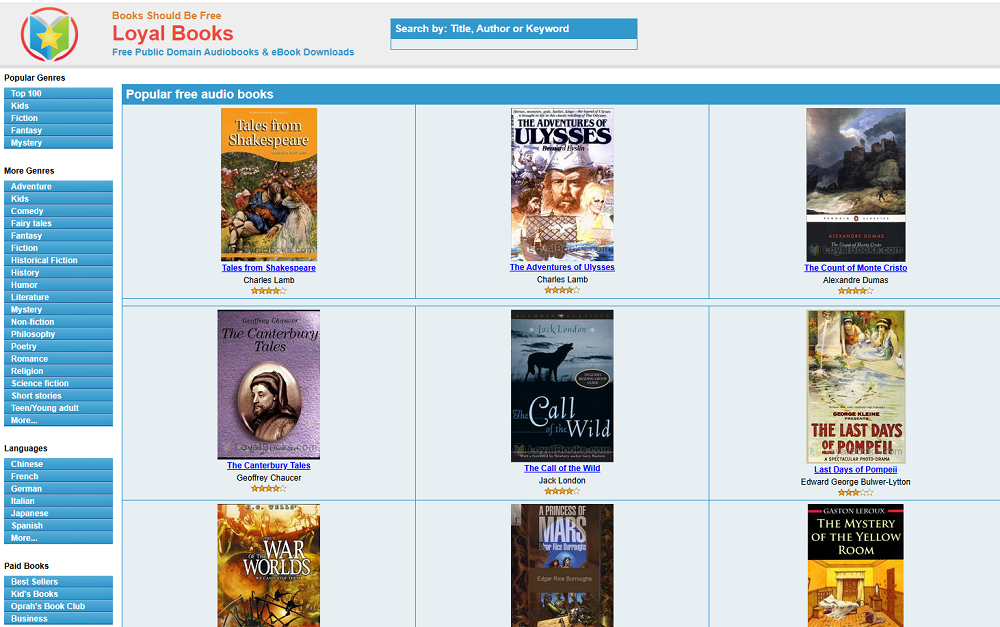Select Fantasy under More Genres
The width and height of the screenshot is (1000, 627).
(58, 235)
